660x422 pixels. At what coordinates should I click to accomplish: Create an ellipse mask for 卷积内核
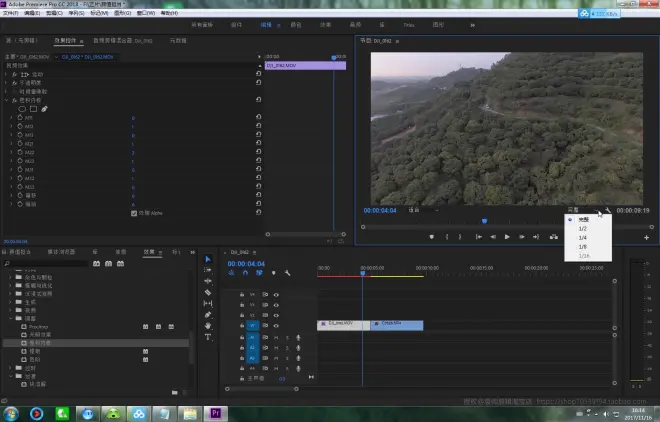[22, 109]
